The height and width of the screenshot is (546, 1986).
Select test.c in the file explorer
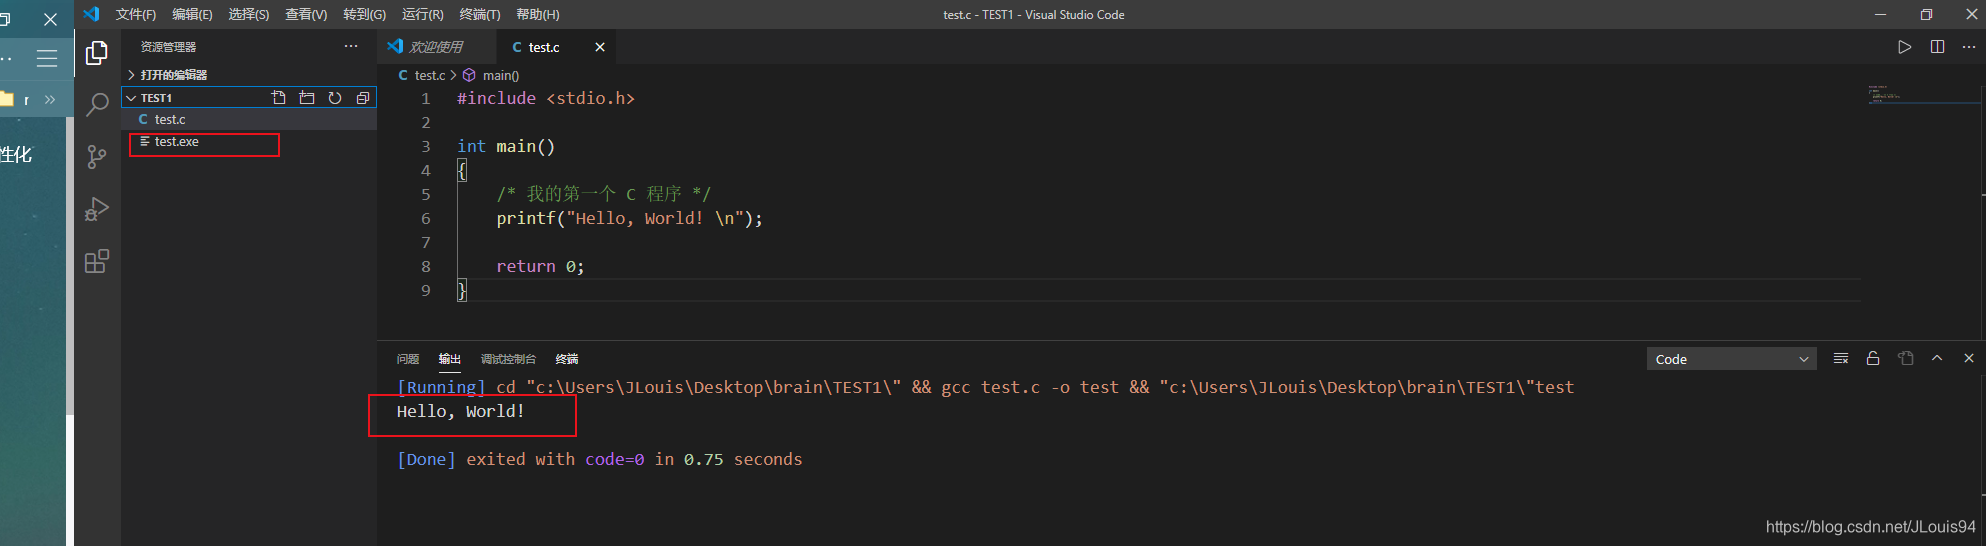point(250,119)
